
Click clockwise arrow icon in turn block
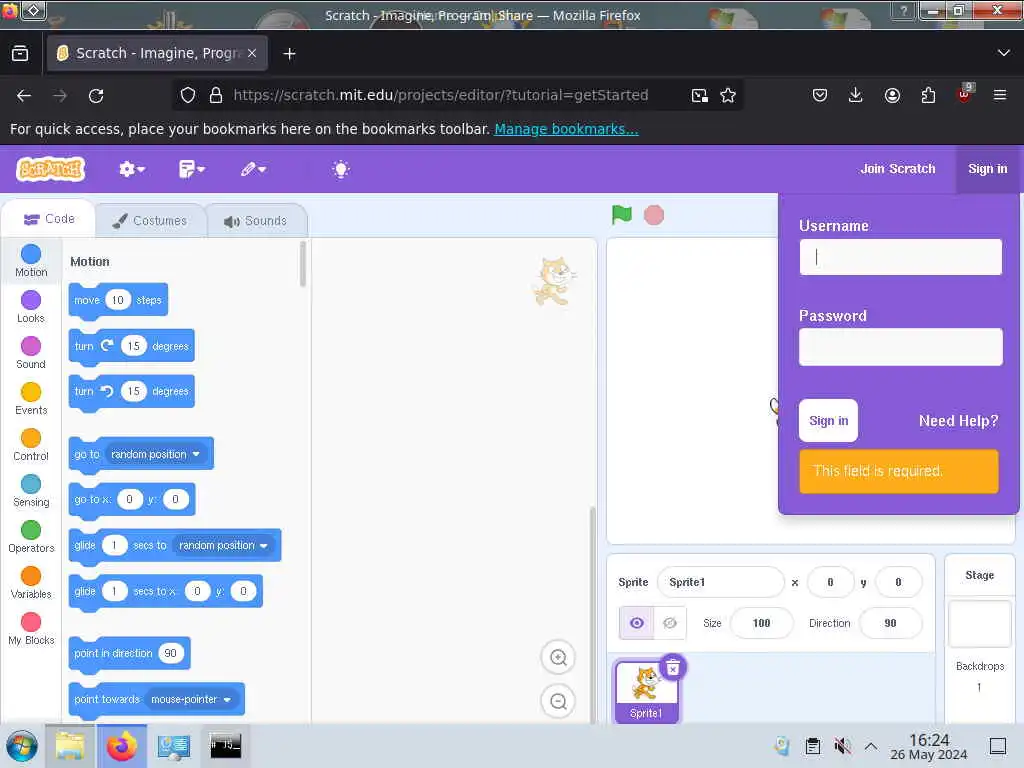[x=107, y=345]
